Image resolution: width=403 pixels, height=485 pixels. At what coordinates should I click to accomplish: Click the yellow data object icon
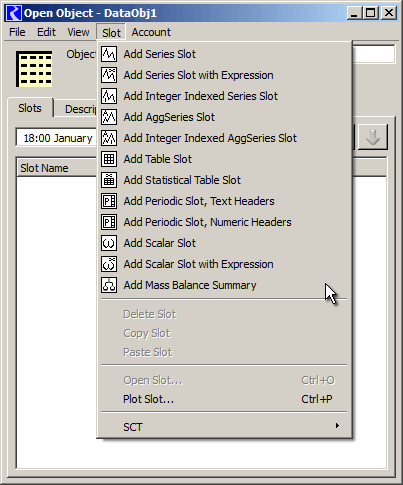coord(34,69)
